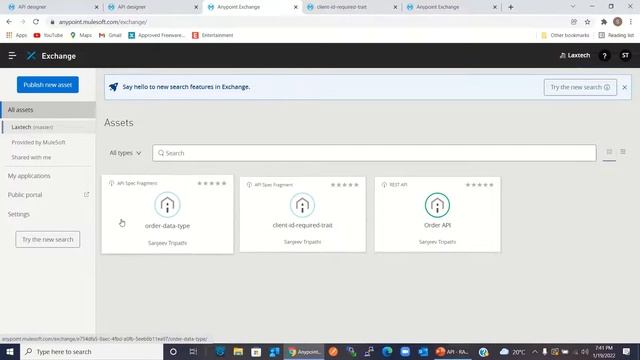Open File Explorer from taskbar
Viewport: 640px width, 360px height.
tap(238, 351)
